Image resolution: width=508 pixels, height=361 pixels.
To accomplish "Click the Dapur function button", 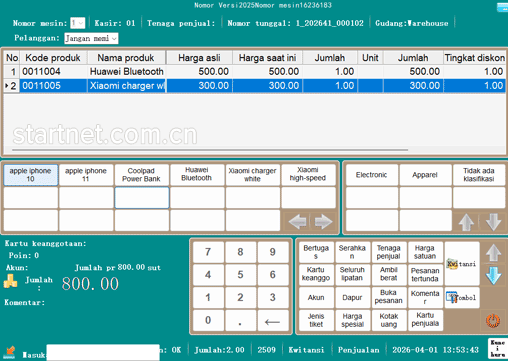I will [x=352, y=297].
